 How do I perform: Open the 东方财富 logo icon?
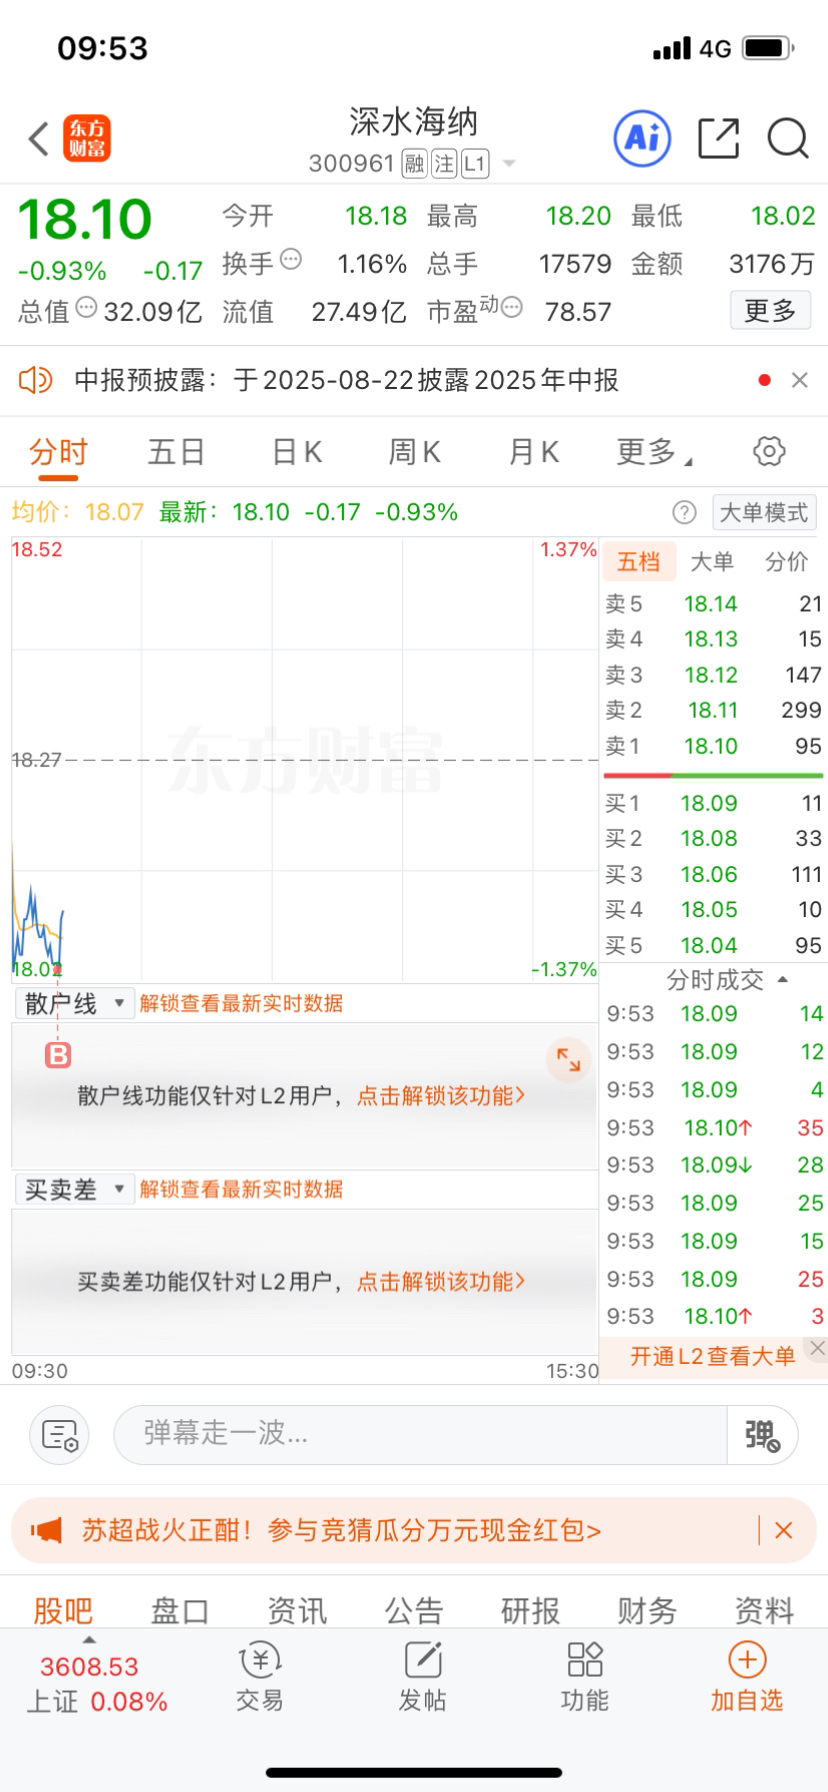(x=87, y=139)
